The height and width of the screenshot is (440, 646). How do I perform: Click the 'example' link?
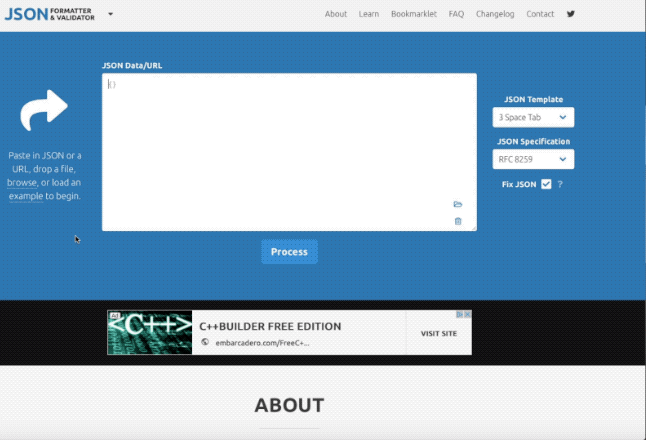[26, 196]
